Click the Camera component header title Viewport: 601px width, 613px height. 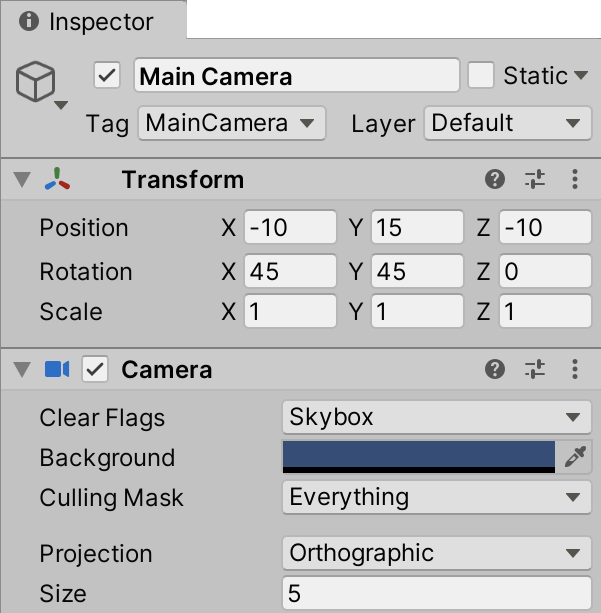tap(166, 370)
